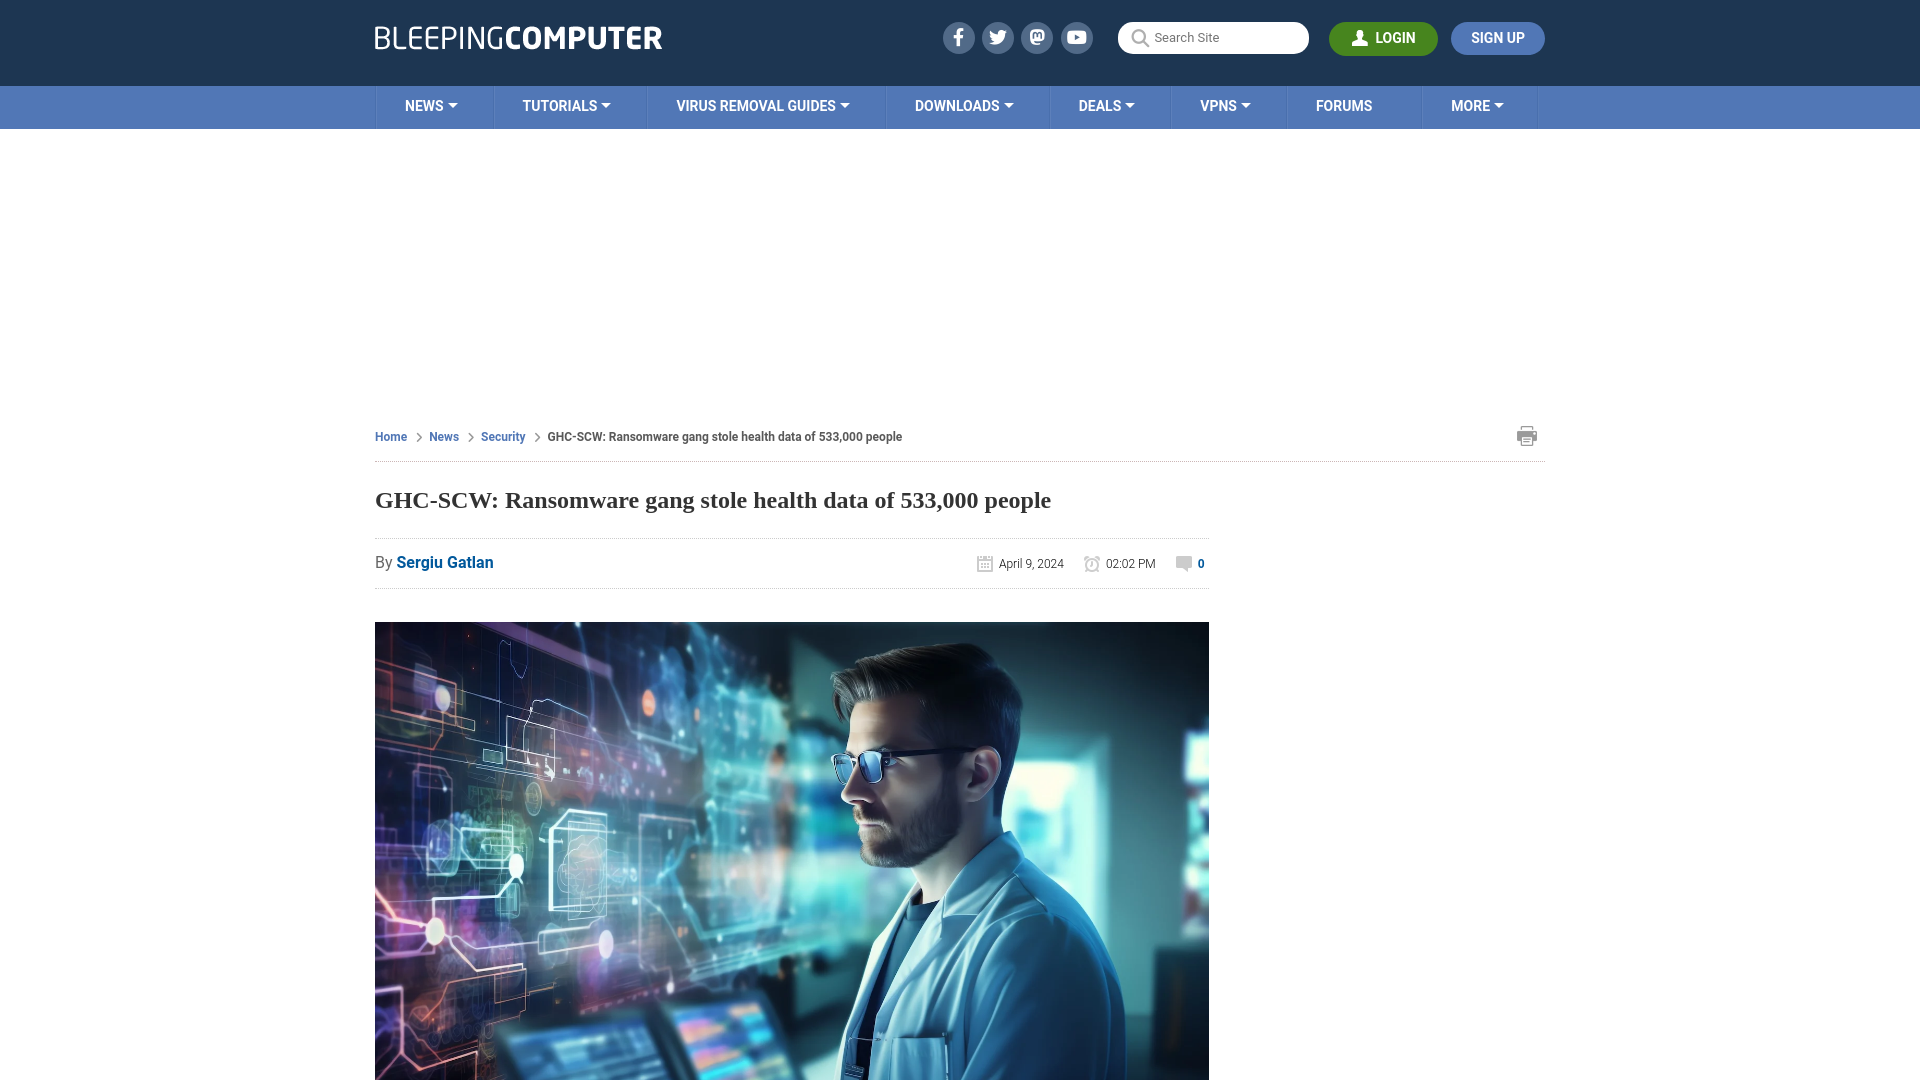Click the print article icon

[1526, 435]
